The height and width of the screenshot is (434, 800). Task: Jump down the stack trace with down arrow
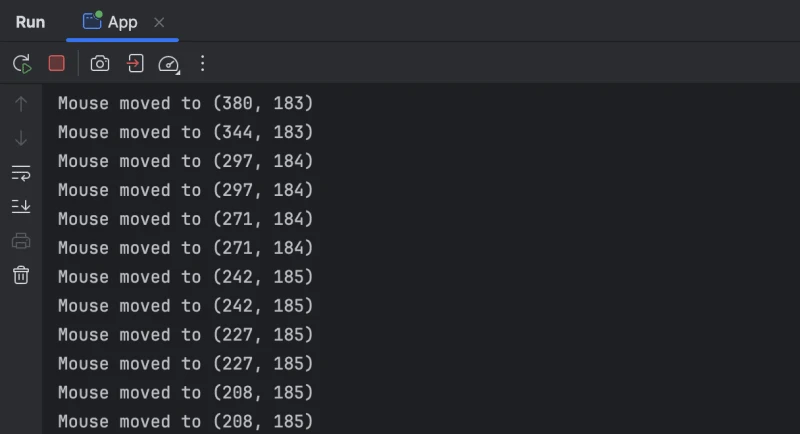[x=21, y=138]
